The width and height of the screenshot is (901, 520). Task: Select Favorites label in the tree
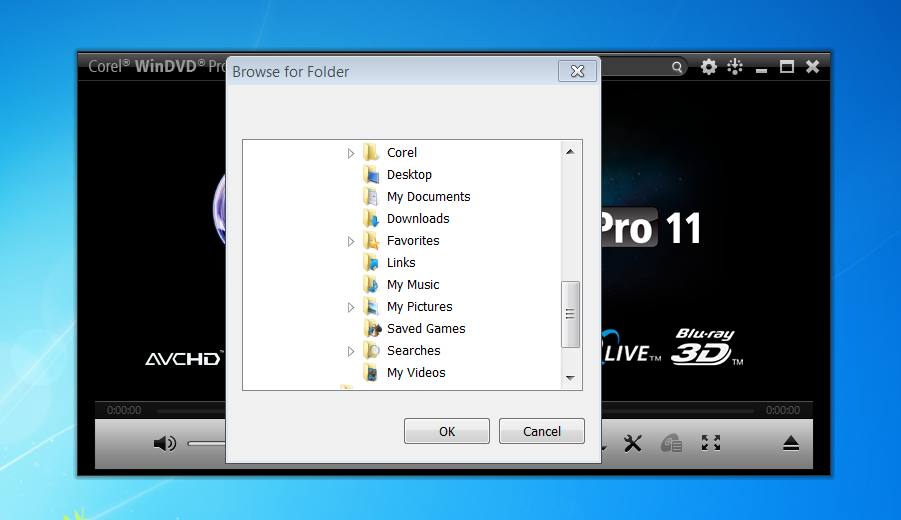coord(413,241)
